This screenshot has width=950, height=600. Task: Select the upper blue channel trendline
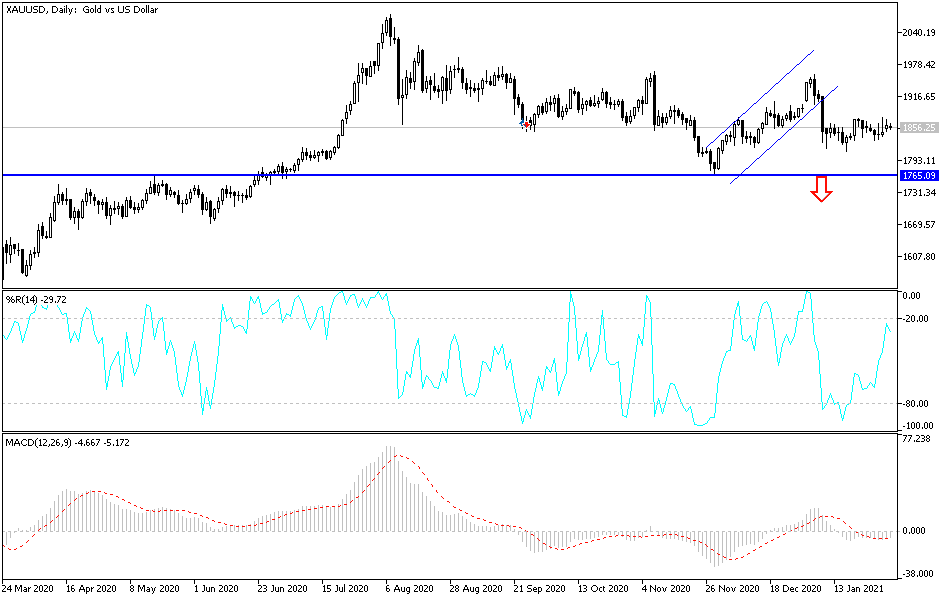(x=760, y=99)
